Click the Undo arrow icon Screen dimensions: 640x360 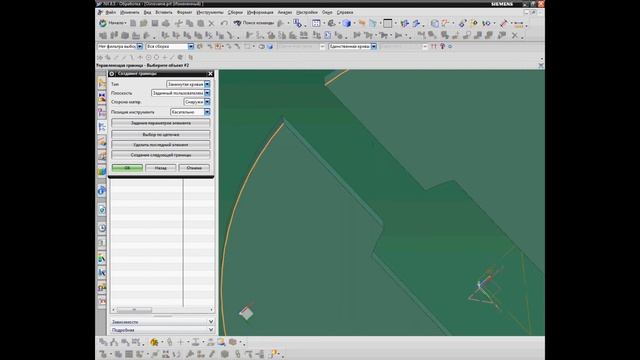pos(224,23)
